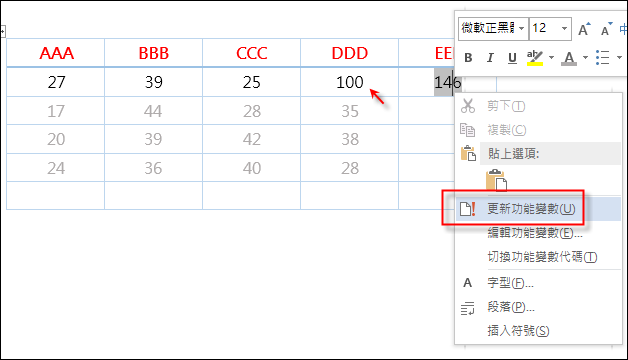Click the bullets list icon
Screen dimensions: 628x360
tap(602, 58)
